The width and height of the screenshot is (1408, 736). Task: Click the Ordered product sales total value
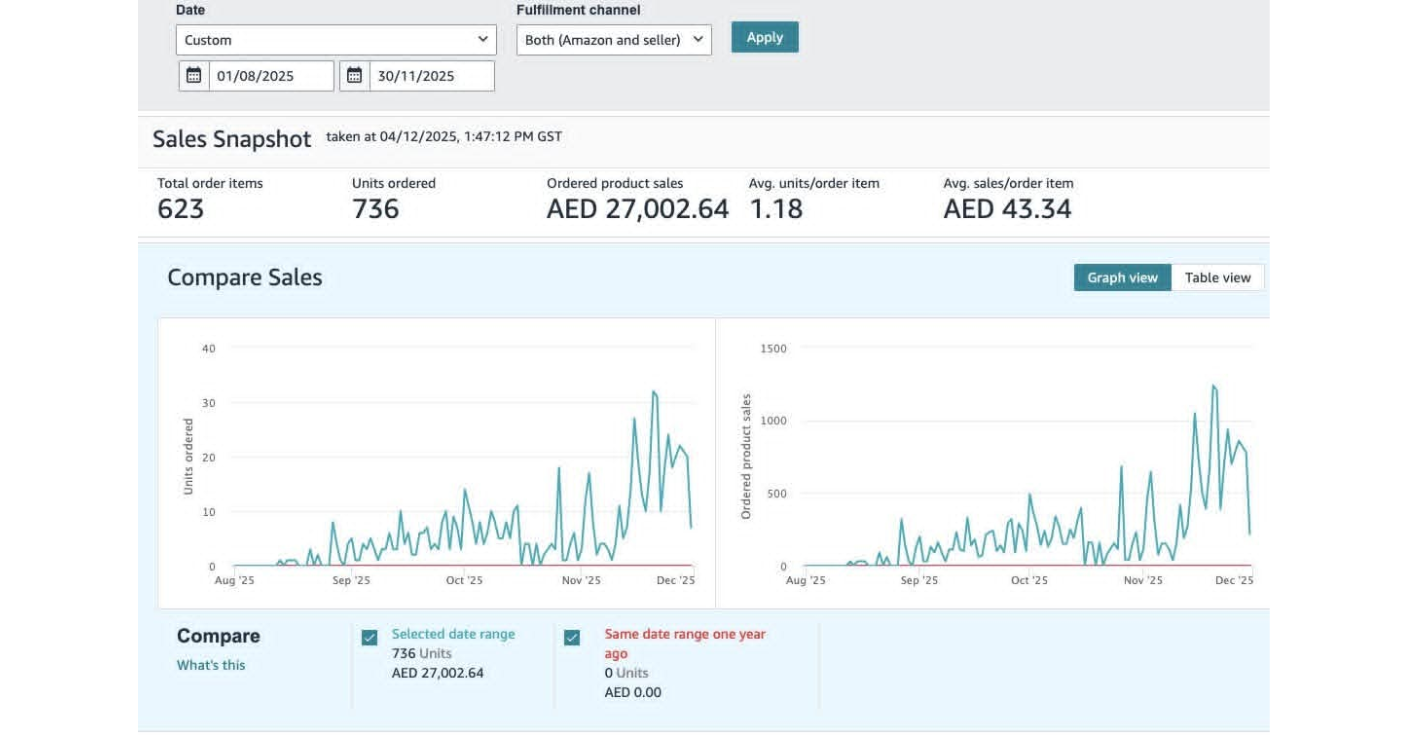[637, 209]
